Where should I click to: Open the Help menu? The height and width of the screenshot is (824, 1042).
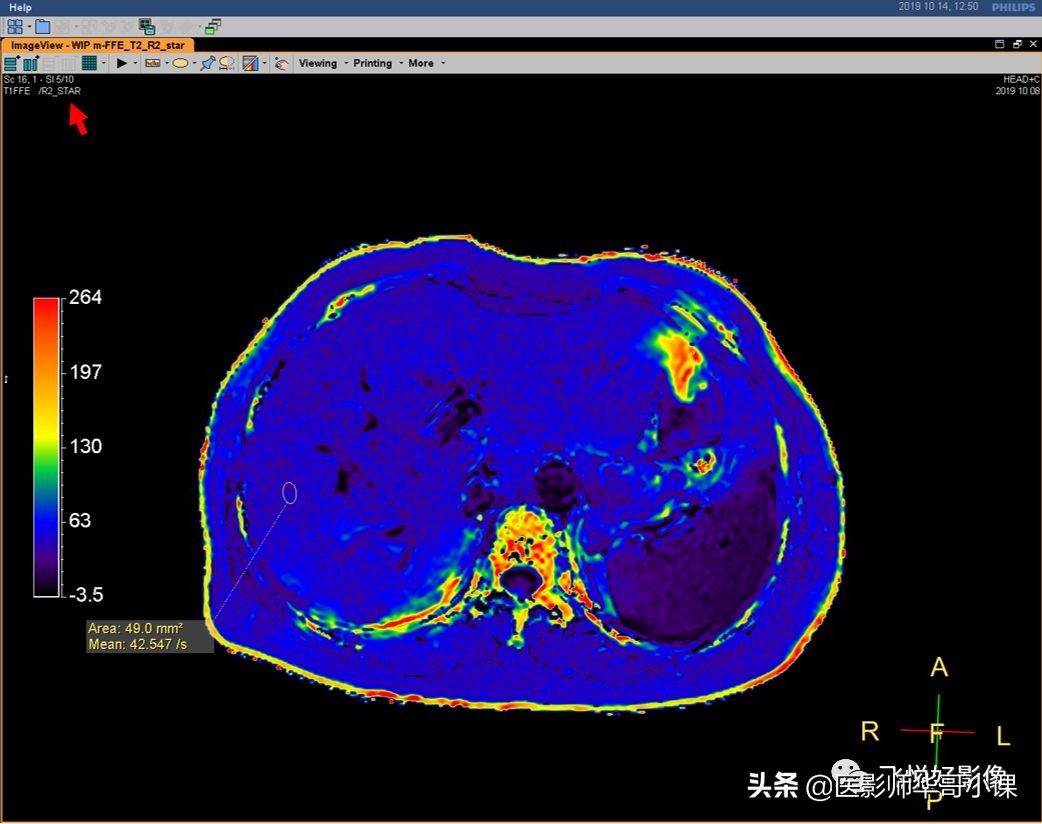click(20, 7)
